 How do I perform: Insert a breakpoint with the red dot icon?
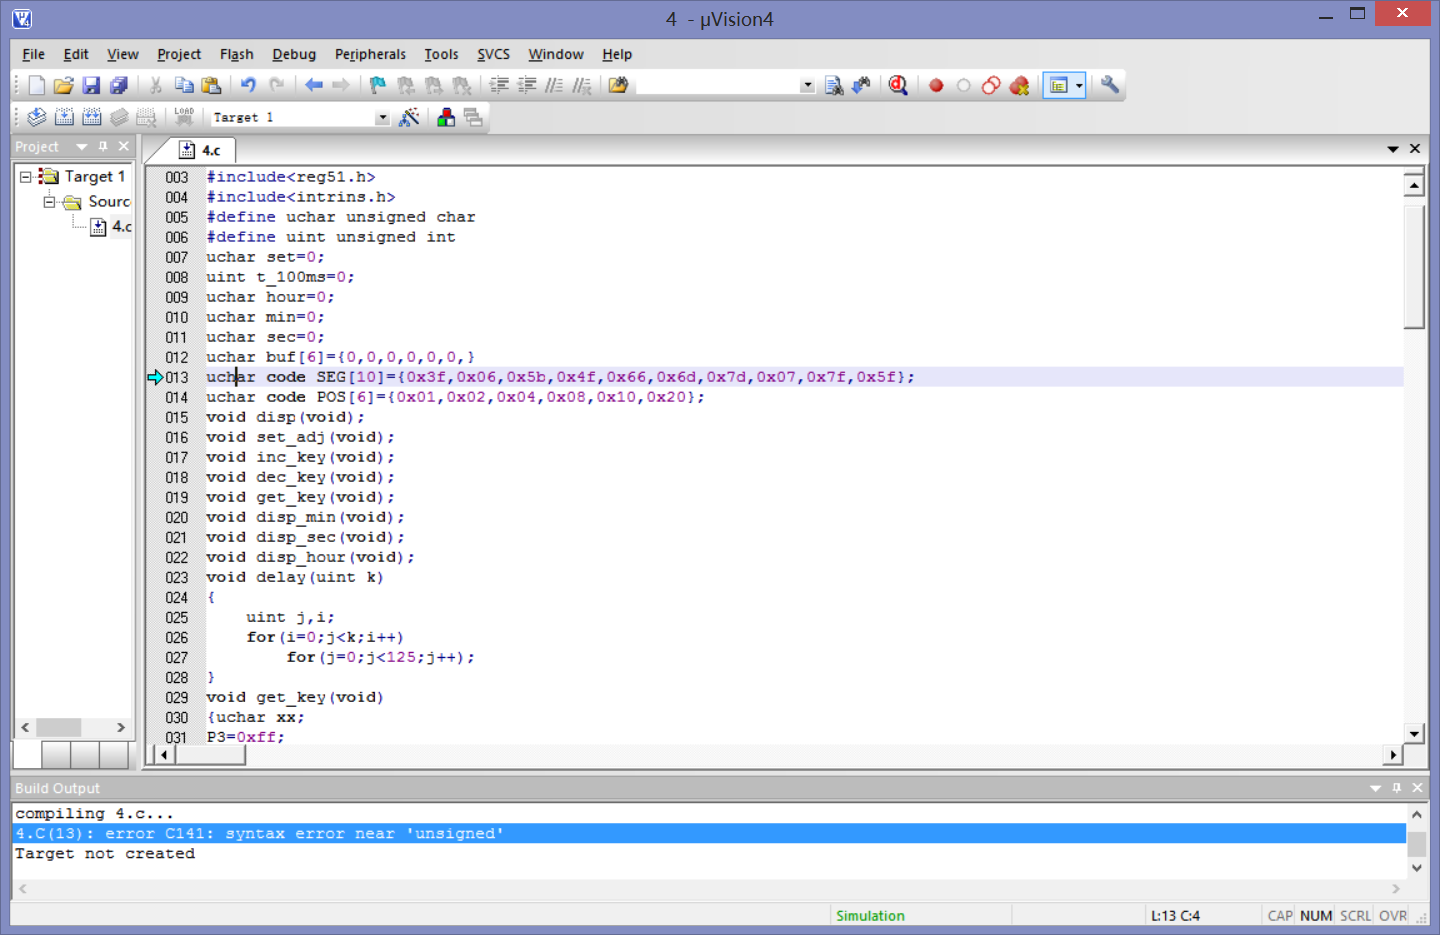936,86
